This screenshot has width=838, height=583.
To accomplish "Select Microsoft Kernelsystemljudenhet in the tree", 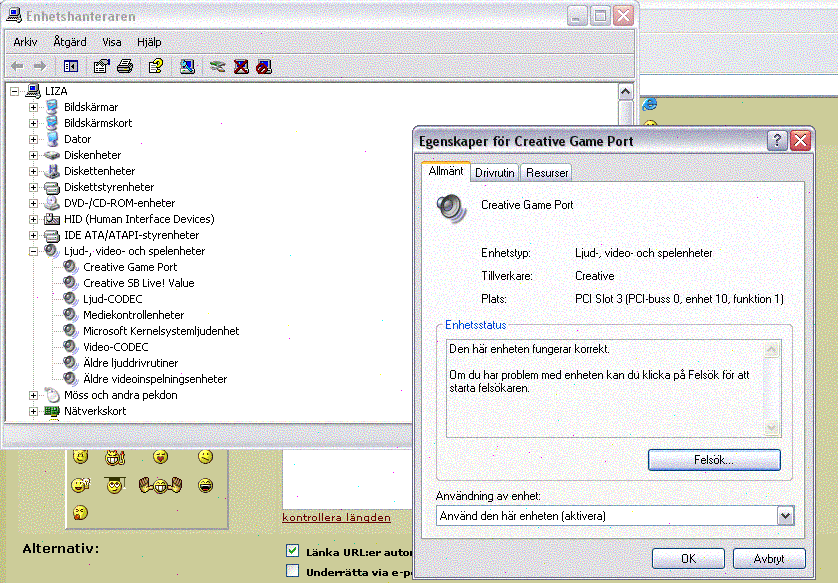I will coord(161,331).
